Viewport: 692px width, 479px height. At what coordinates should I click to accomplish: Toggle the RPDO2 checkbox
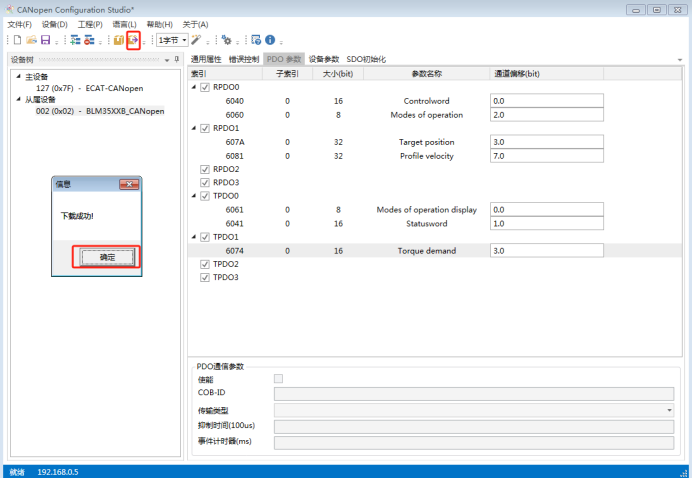click(205, 169)
